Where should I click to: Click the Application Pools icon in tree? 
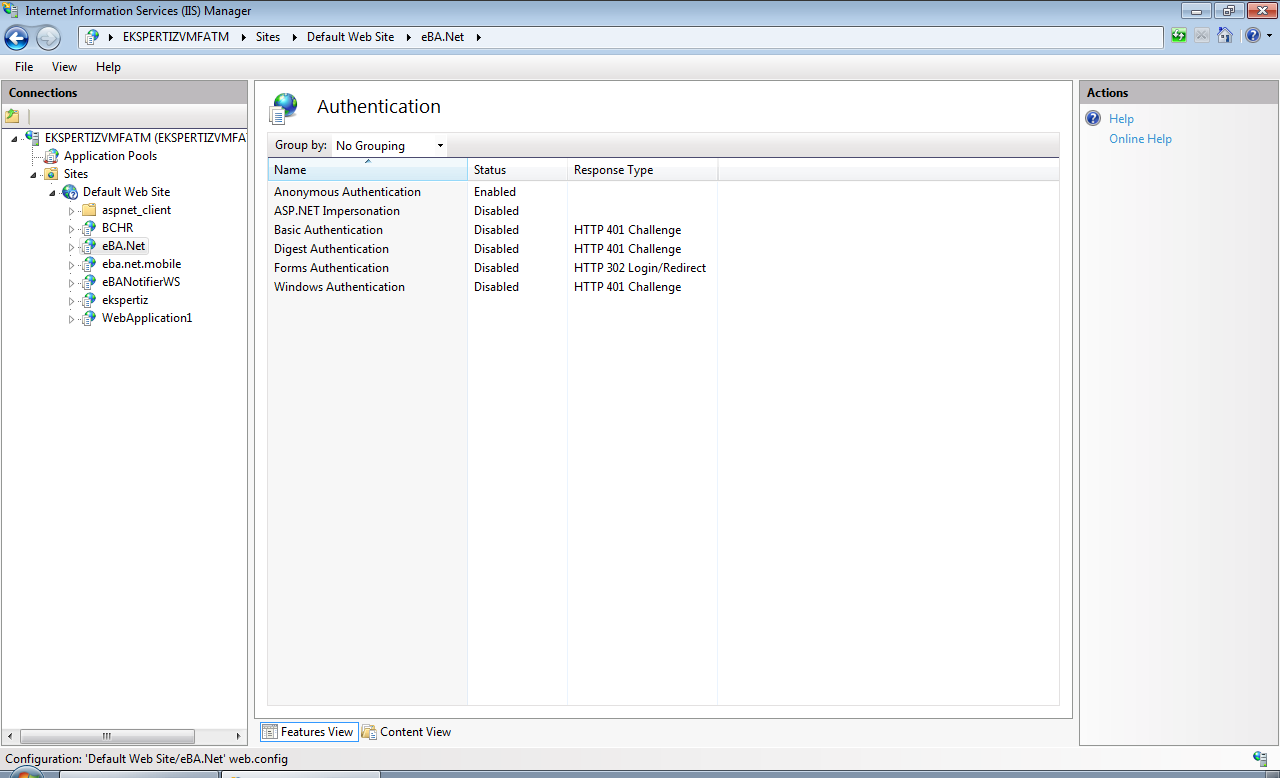[x=51, y=156]
